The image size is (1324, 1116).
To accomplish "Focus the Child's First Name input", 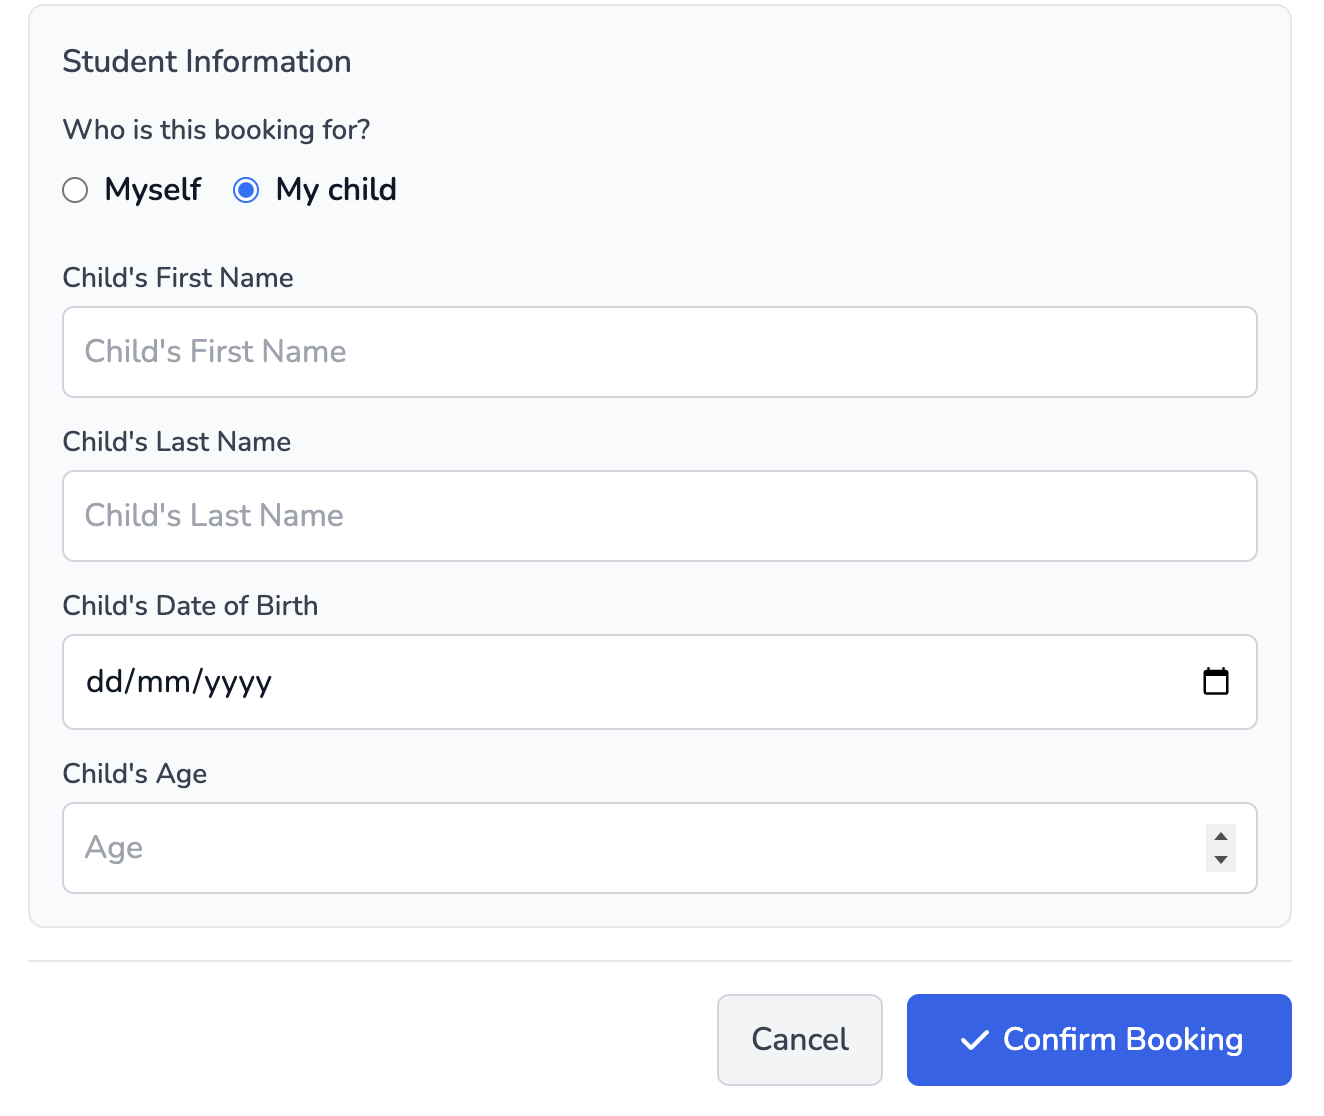I will coord(659,352).
